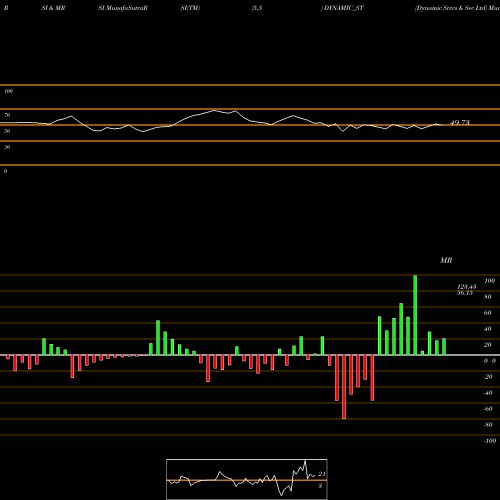Click the 'DYNAMIC_ST' symbol text
The width and height of the screenshot is (500, 500).
point(344,8)
